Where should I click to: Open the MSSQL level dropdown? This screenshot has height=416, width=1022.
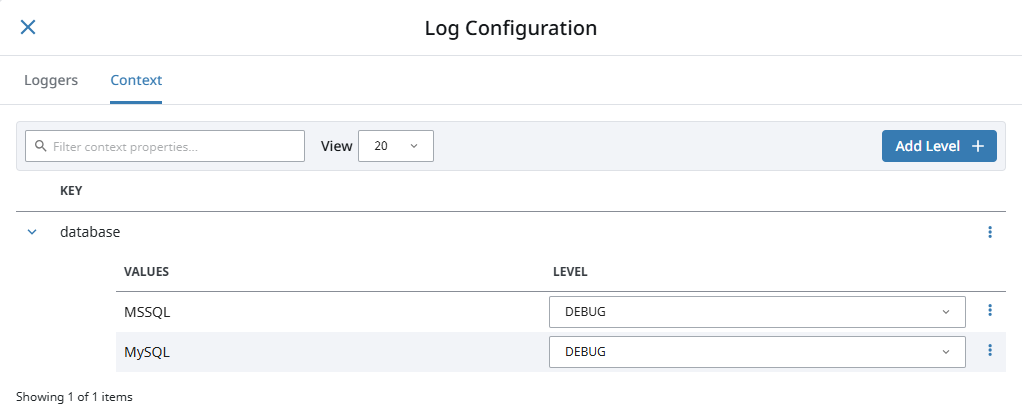coord(757,312)
